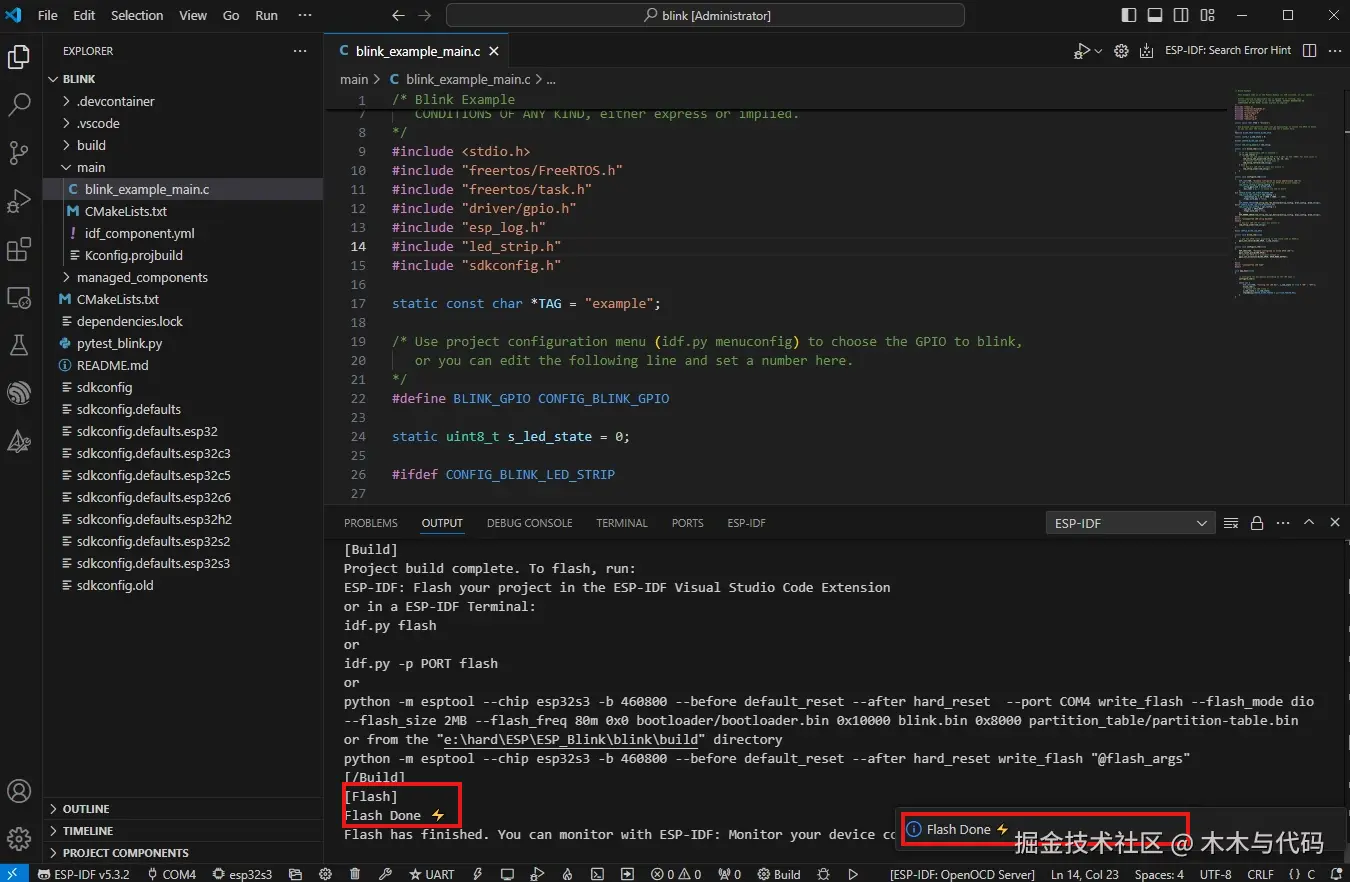1350x882 pixels.
Task: Click the remote window indicator in status bar
Action: click(14, 874)
